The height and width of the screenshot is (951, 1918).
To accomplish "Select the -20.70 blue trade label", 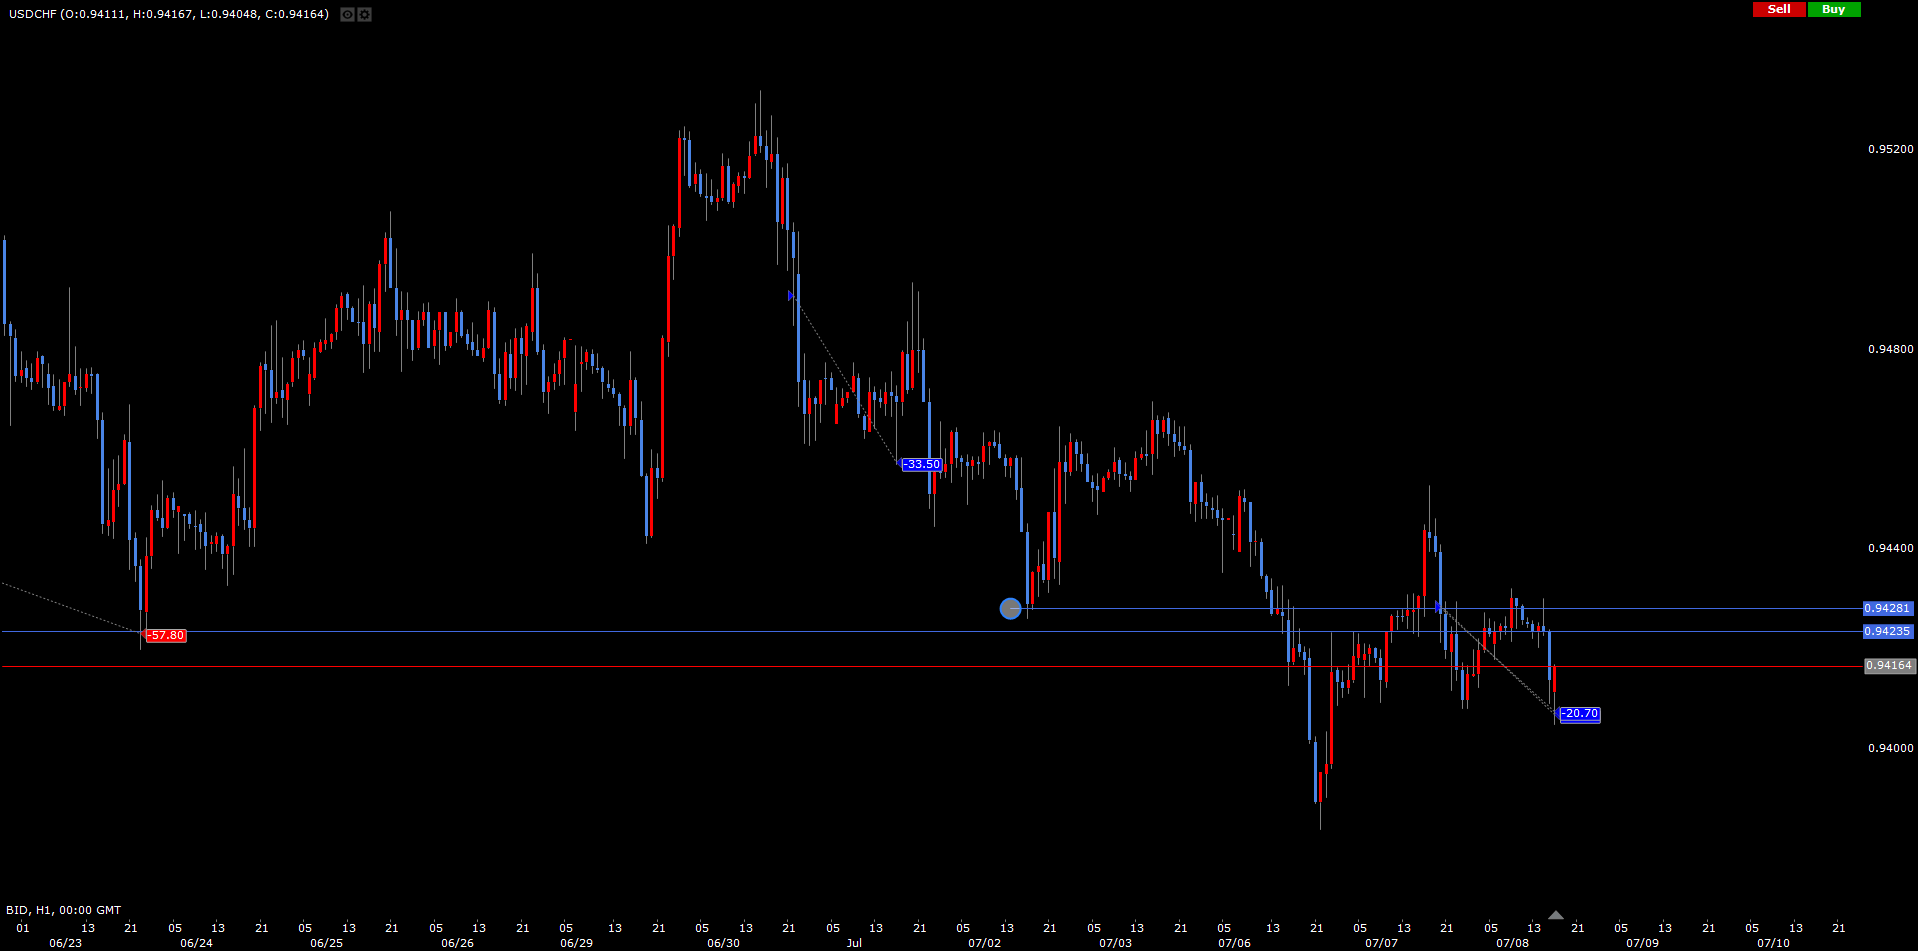I will pos(1580,713).
